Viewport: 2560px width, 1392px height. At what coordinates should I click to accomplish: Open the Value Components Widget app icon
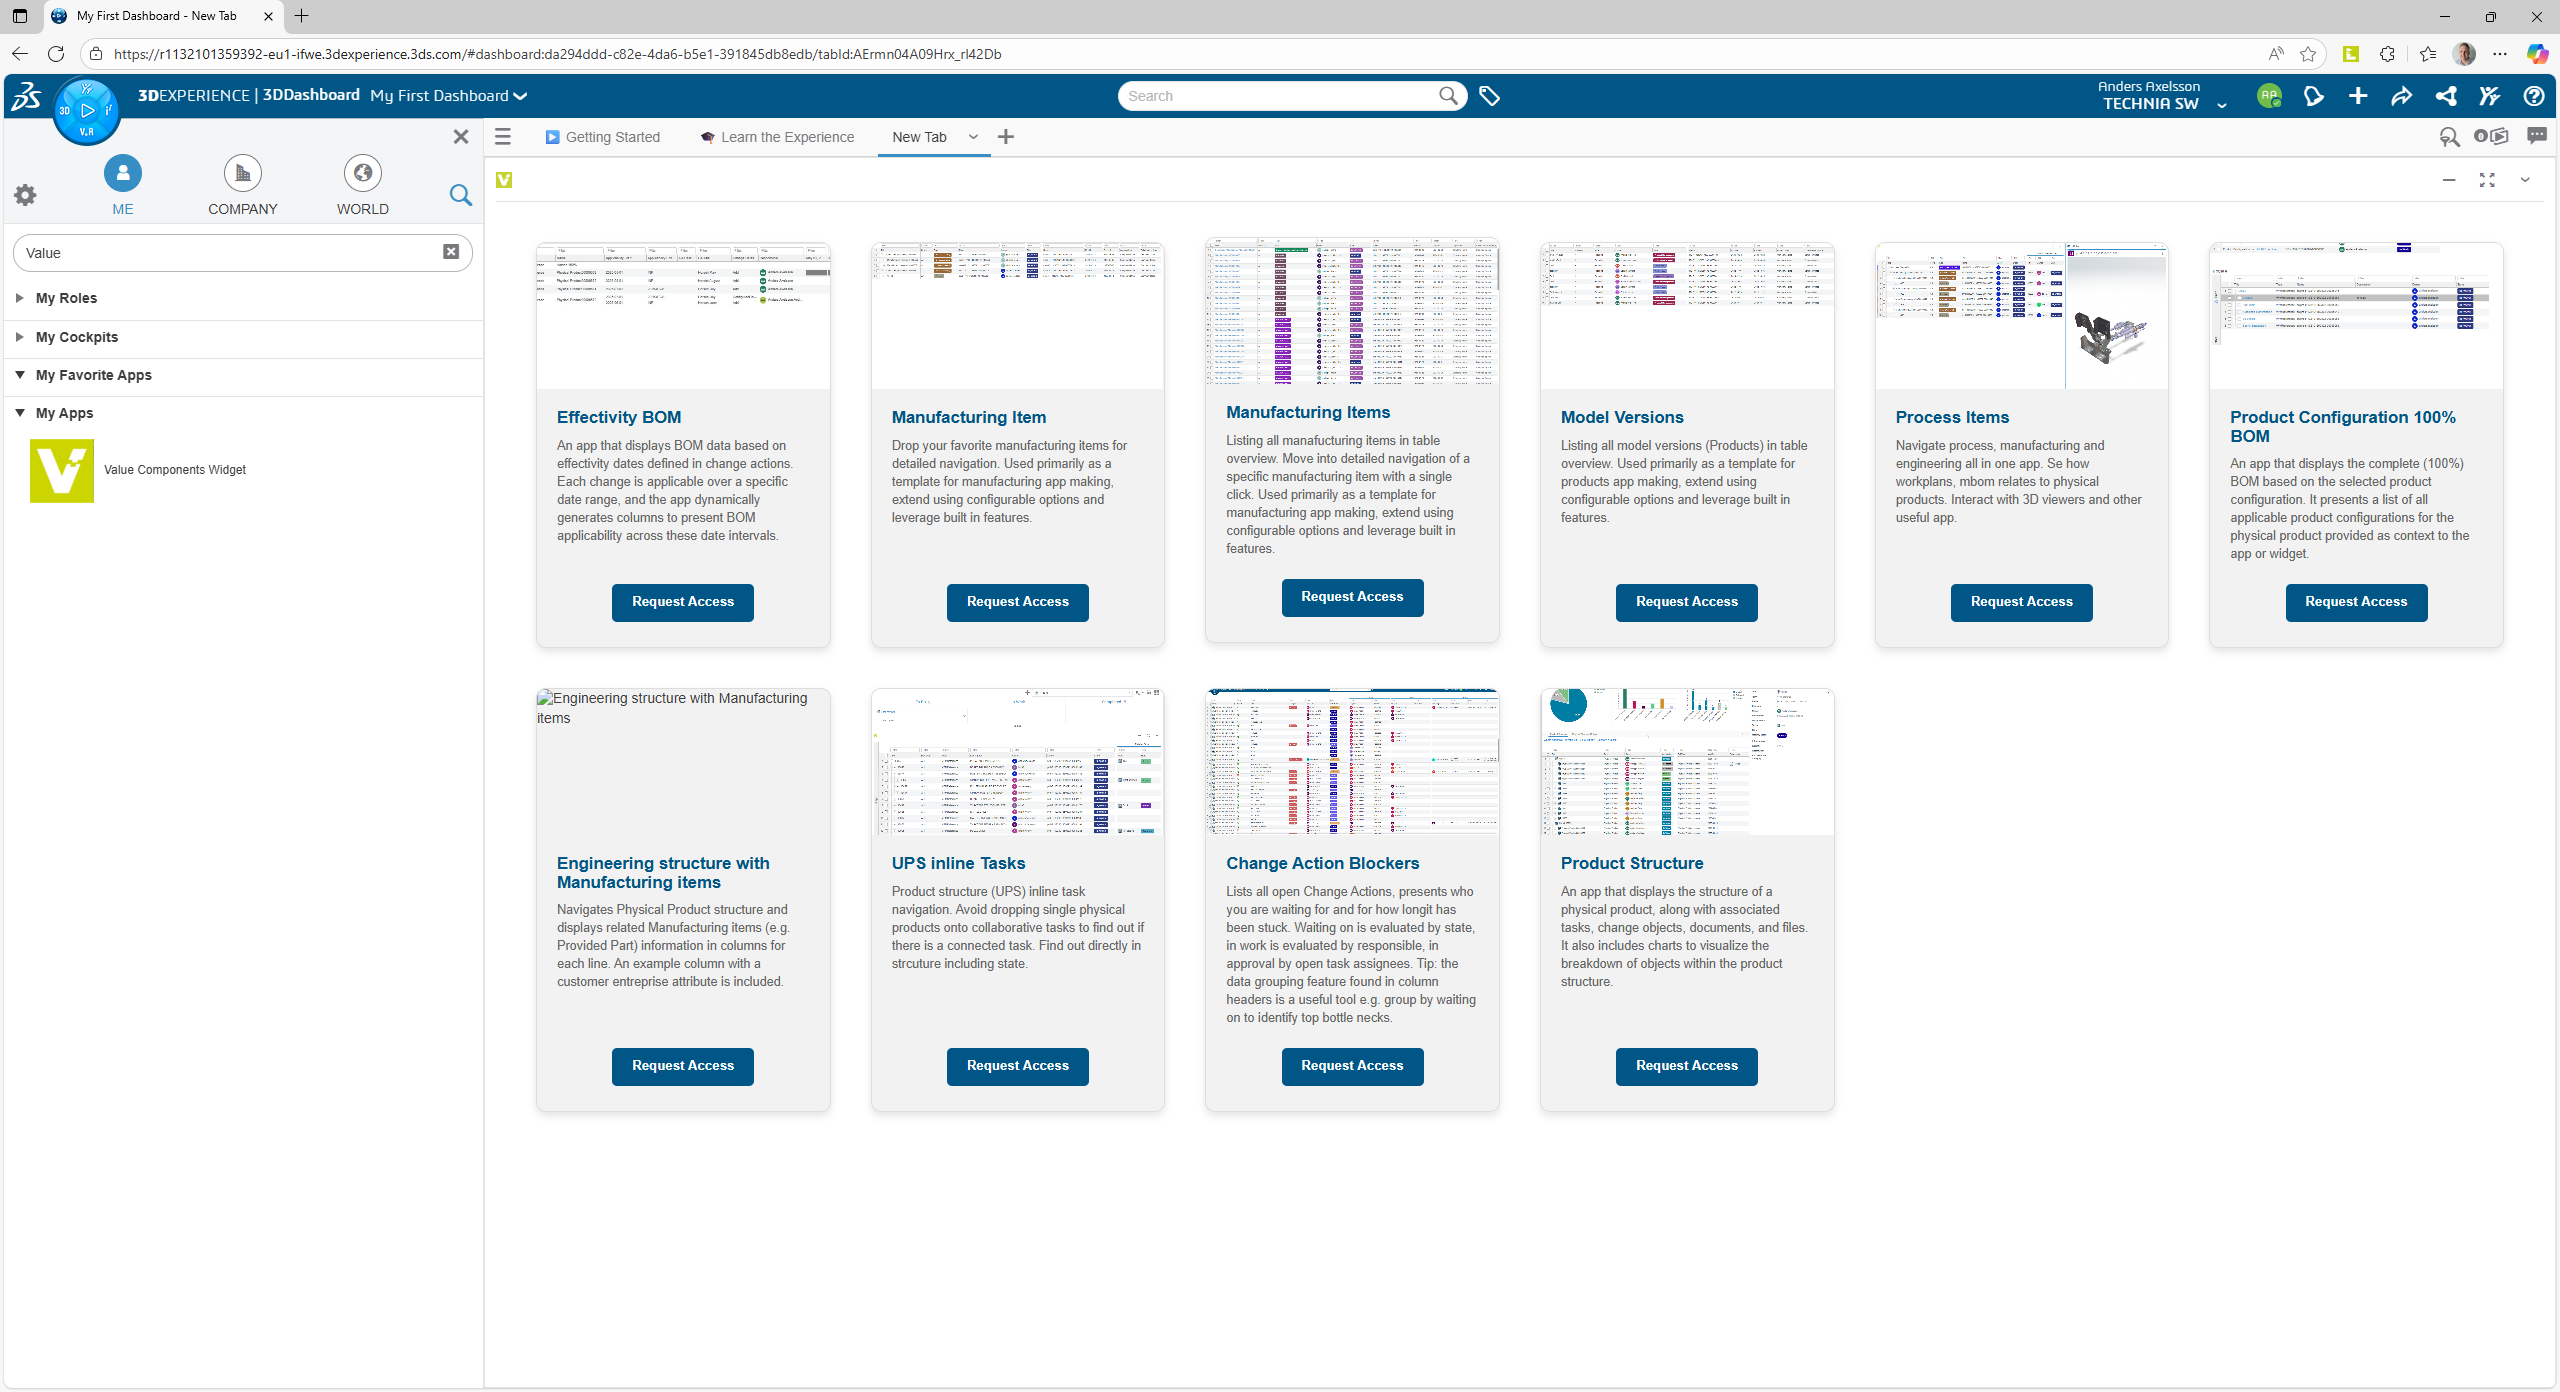coord(62,470)
